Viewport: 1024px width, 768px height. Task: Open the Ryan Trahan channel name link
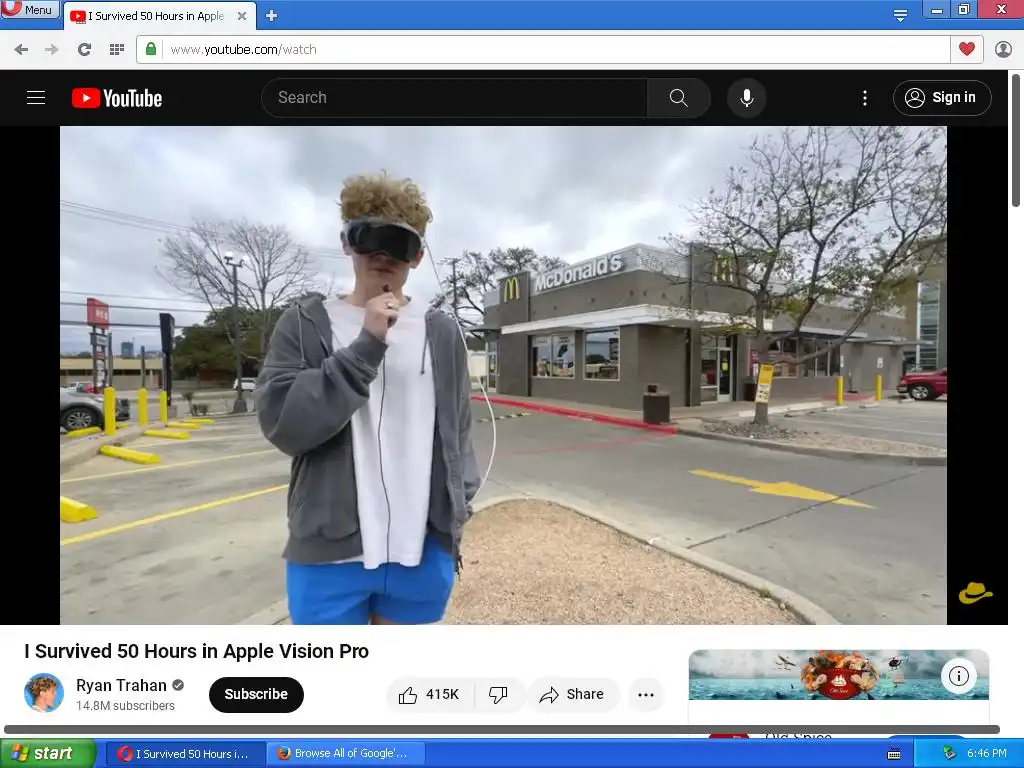point(121,685)
